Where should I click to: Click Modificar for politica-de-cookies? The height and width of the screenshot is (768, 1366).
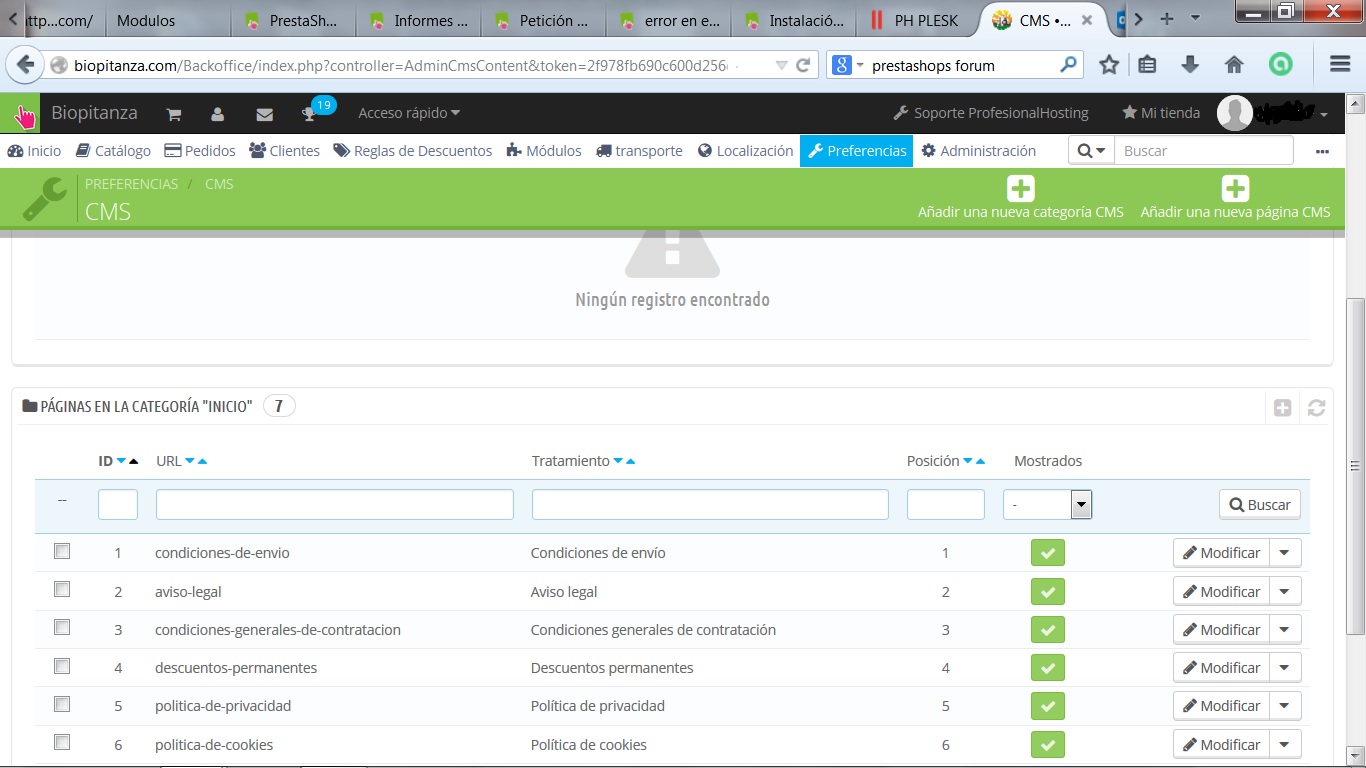coord(1221,745)
